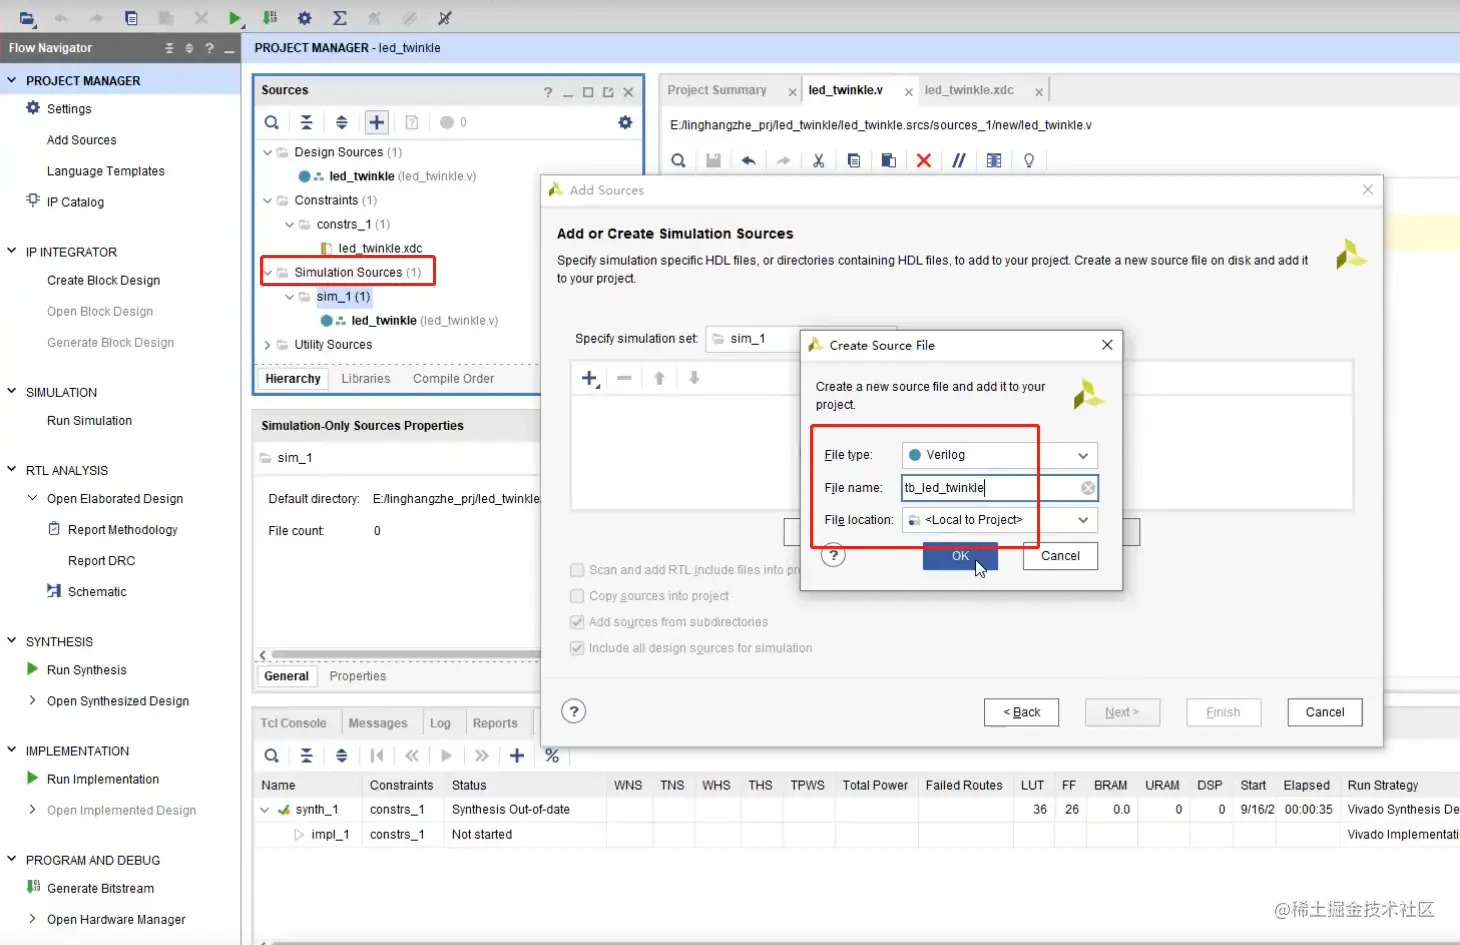Expand all items in the Sources panel toolbar
Screen dimensions: 1460x945
[341, 122]
